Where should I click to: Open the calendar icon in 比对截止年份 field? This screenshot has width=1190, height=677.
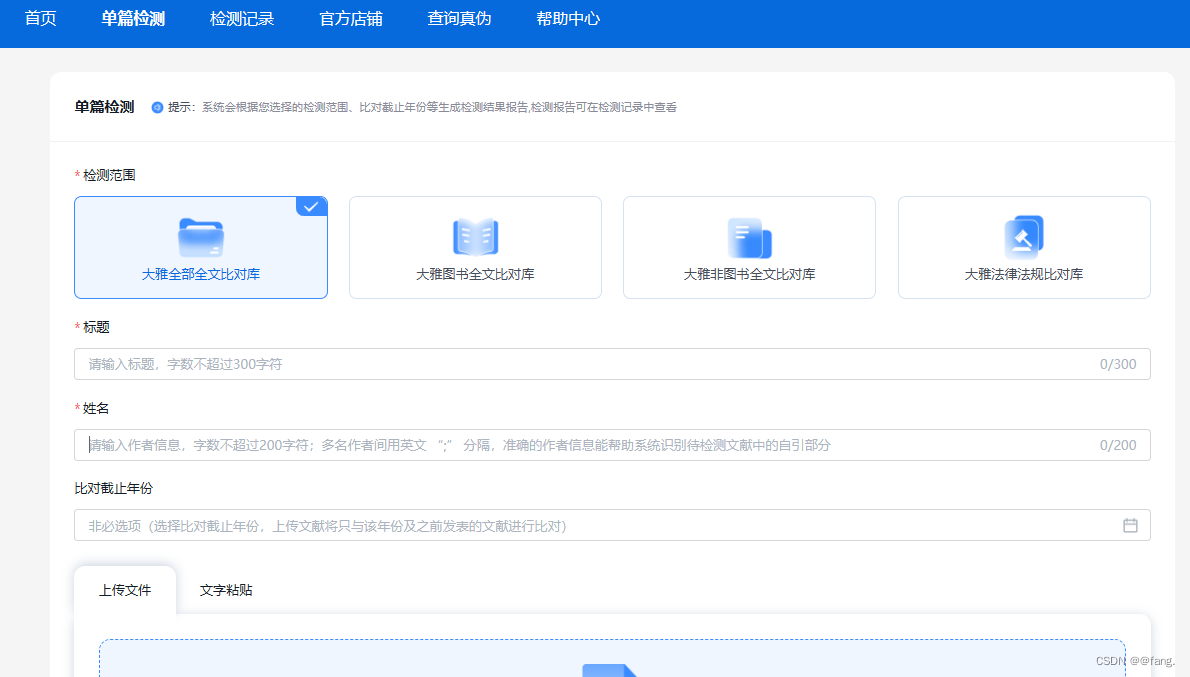coord(1130,525)
